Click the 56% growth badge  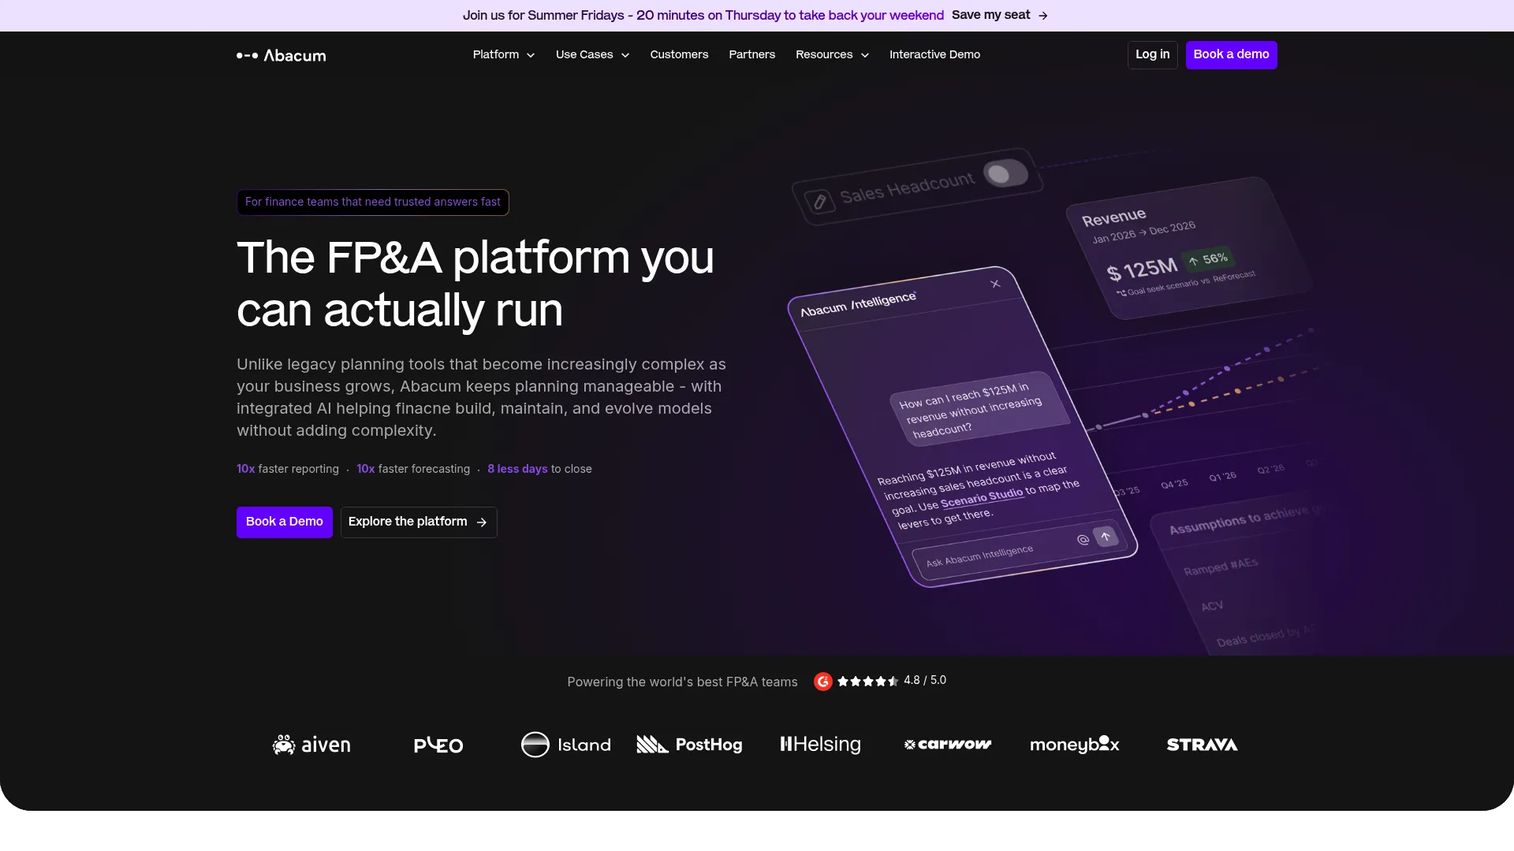[x=1208, y=260]
